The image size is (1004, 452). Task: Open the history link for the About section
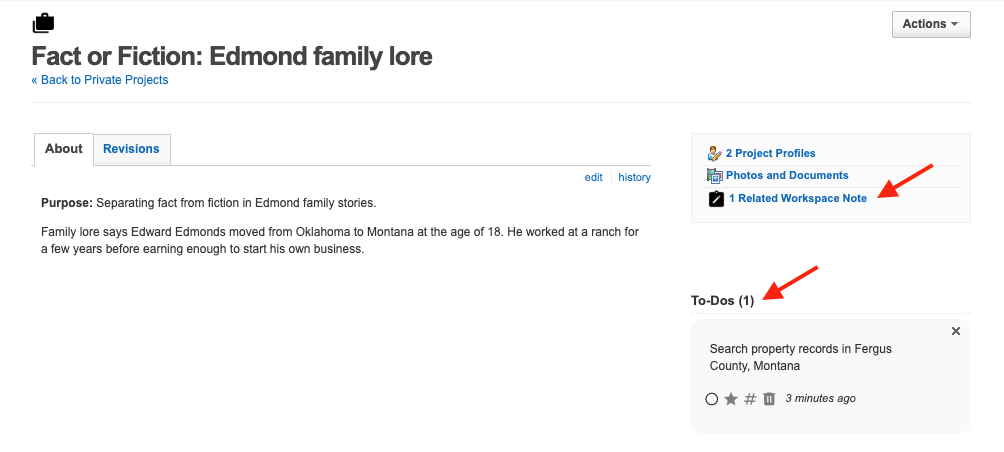pos(634,177)
